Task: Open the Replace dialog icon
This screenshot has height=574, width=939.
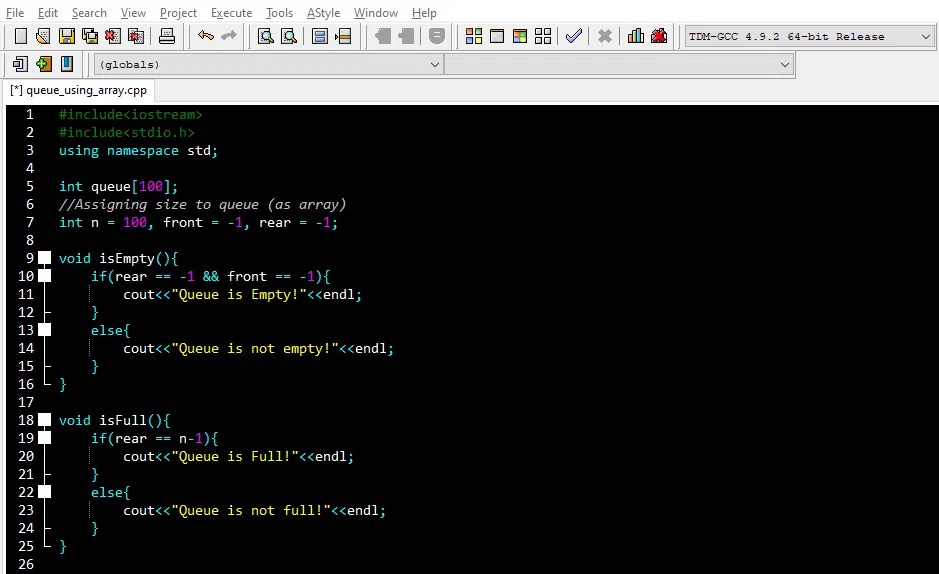Action: tap(289, 37)
